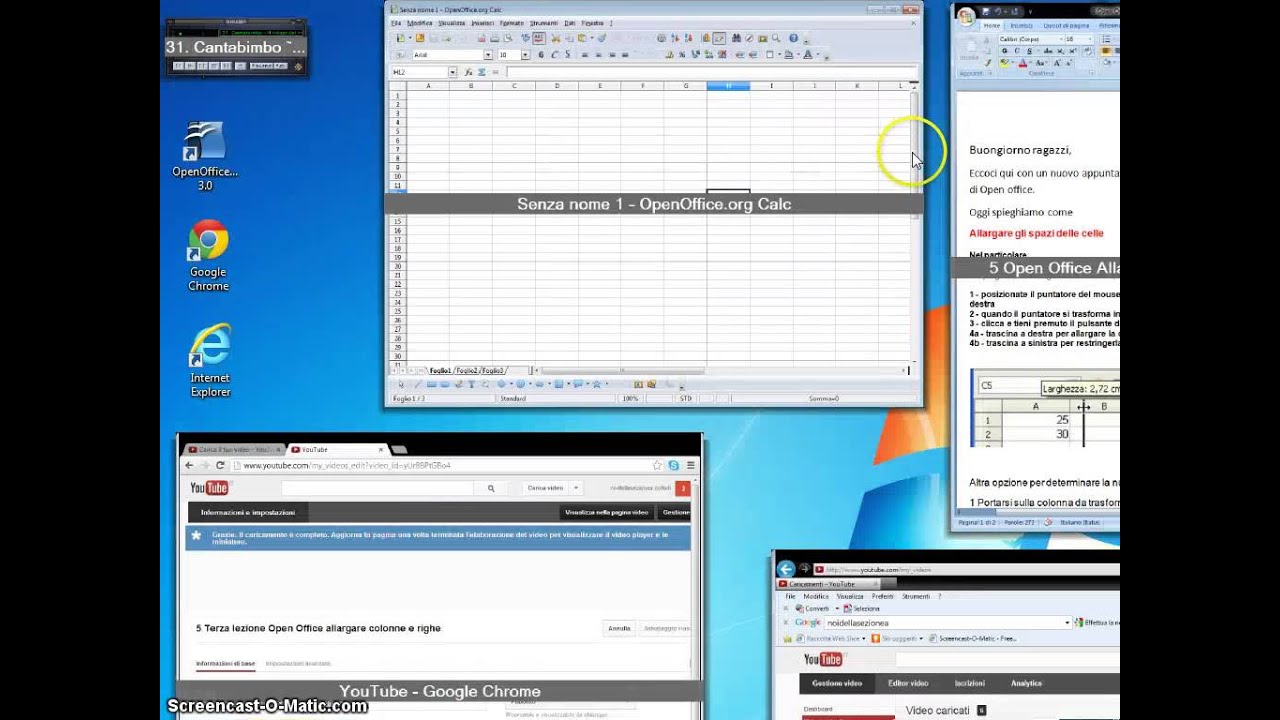Click the YouTube logo in Internet Explorer

[823, 659]
